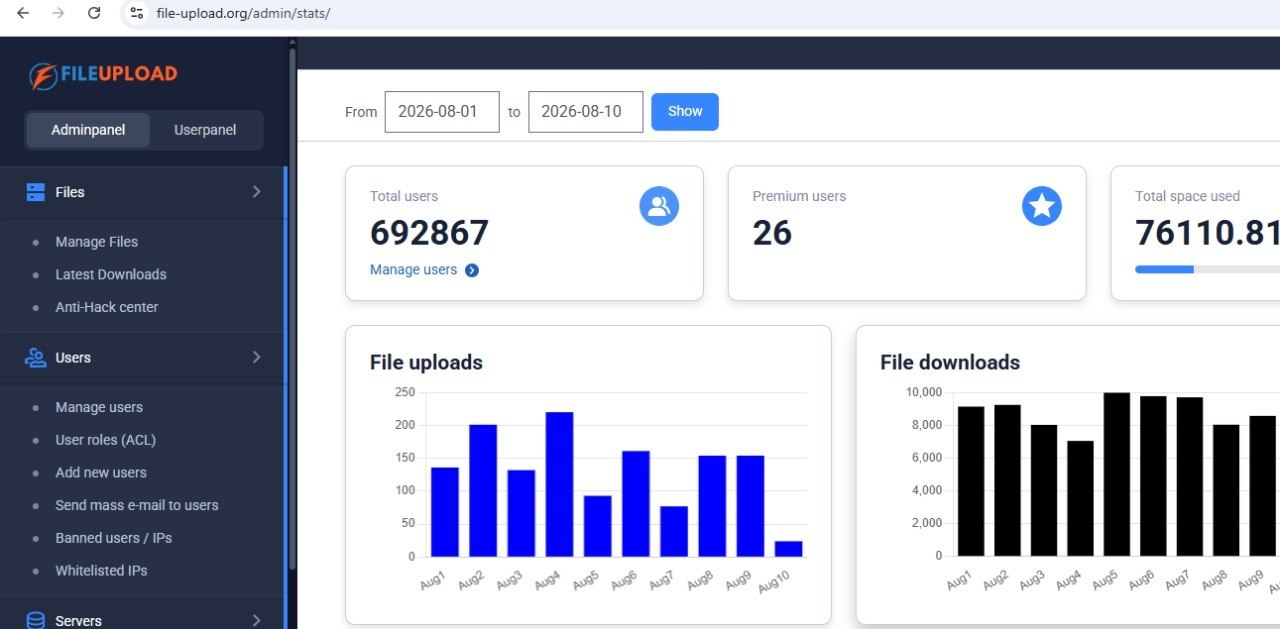
Task: Open Anti-Hack center
Action: coord(107,307)
